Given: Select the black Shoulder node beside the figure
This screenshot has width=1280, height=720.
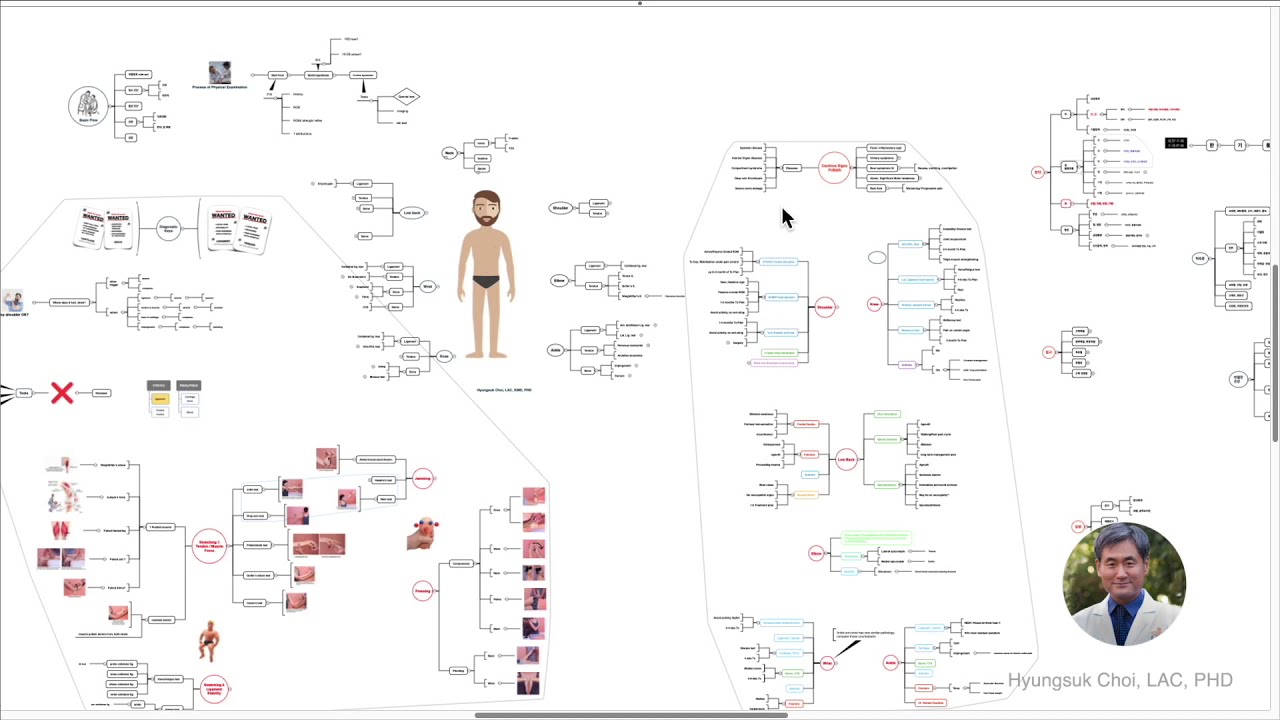Looking at the screenshot, I should (560, 208).
